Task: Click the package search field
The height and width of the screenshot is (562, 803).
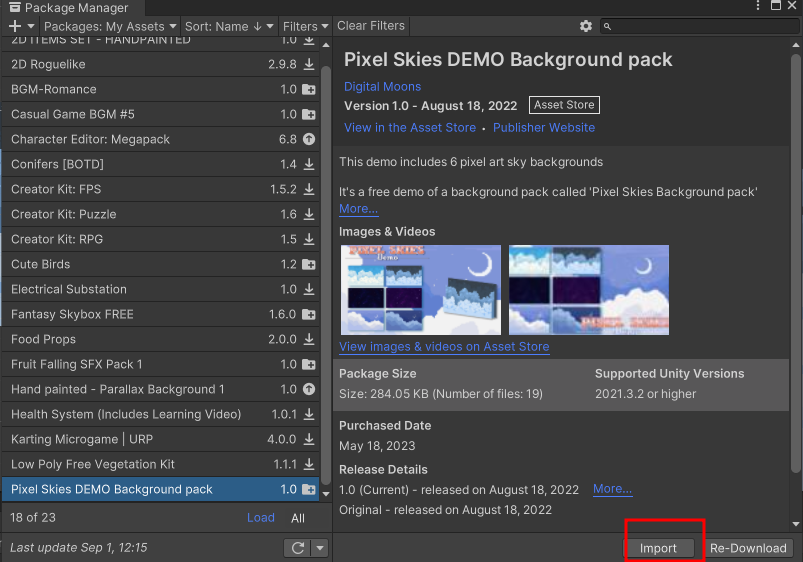Action: [700, 26]
